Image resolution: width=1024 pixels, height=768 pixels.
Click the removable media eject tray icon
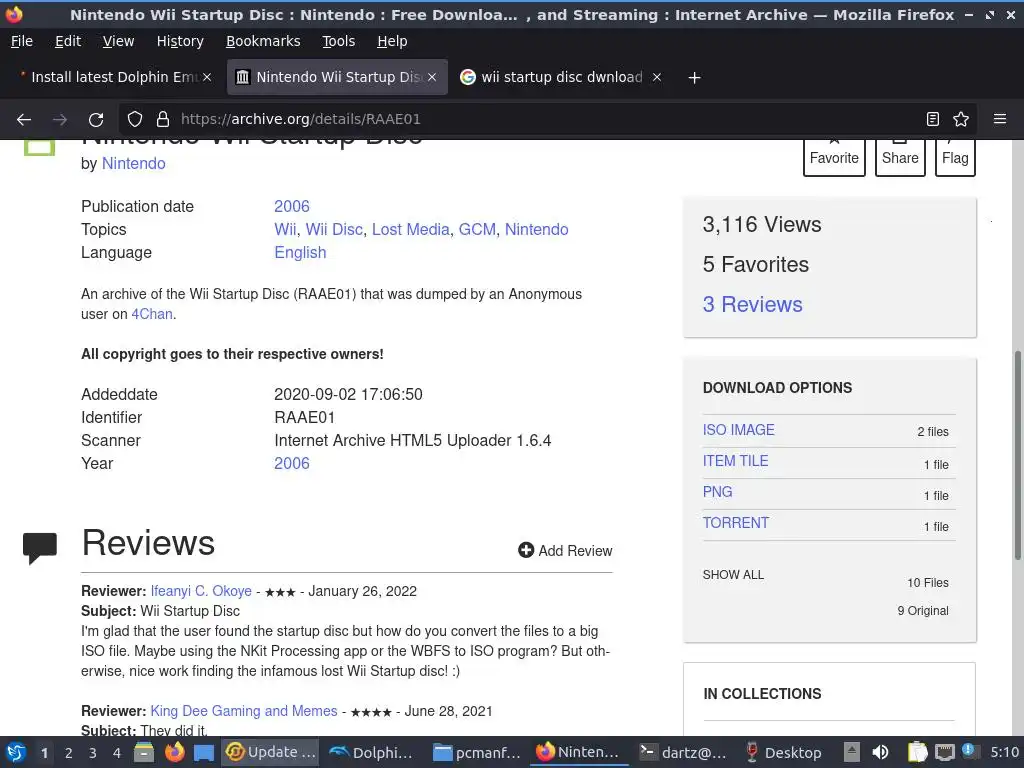(x=852, y=752)
